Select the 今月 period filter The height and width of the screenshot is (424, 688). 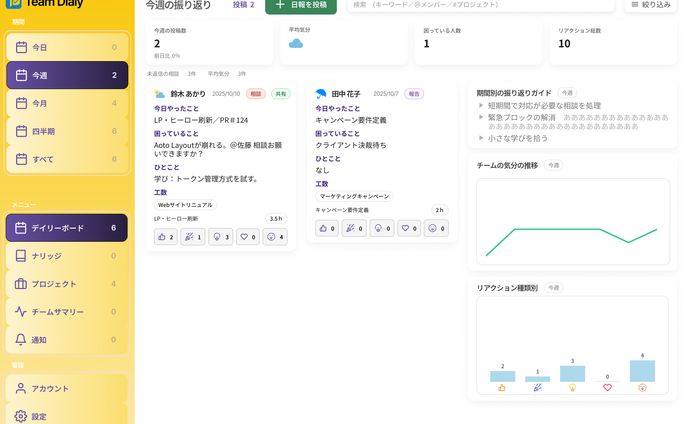[x=67, y=103]
